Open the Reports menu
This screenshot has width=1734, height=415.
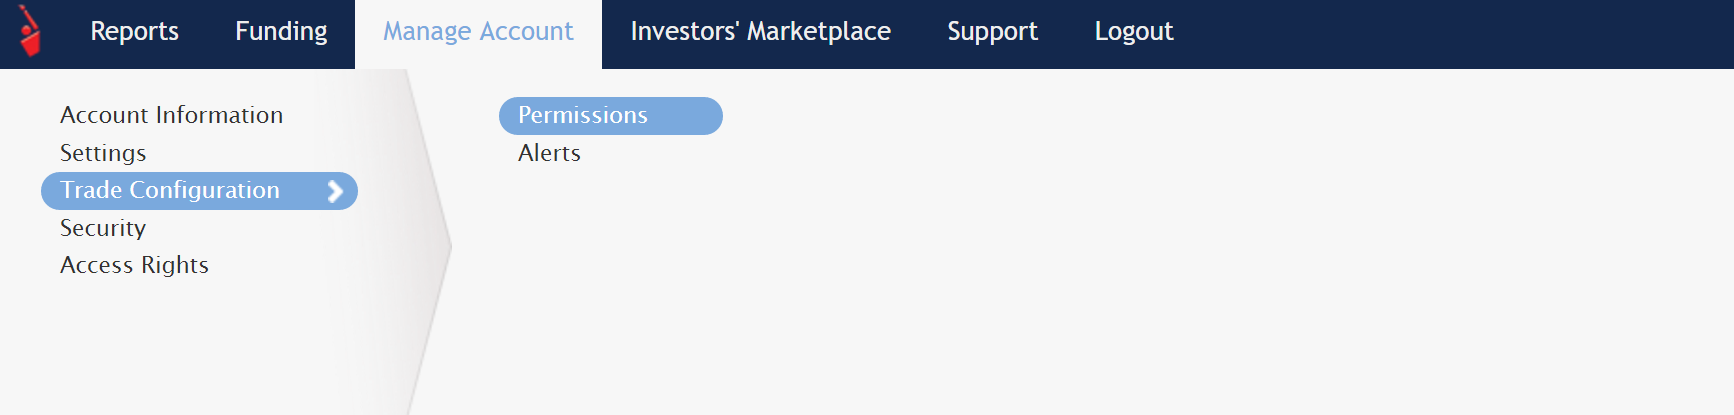click(x=134, y=32)
